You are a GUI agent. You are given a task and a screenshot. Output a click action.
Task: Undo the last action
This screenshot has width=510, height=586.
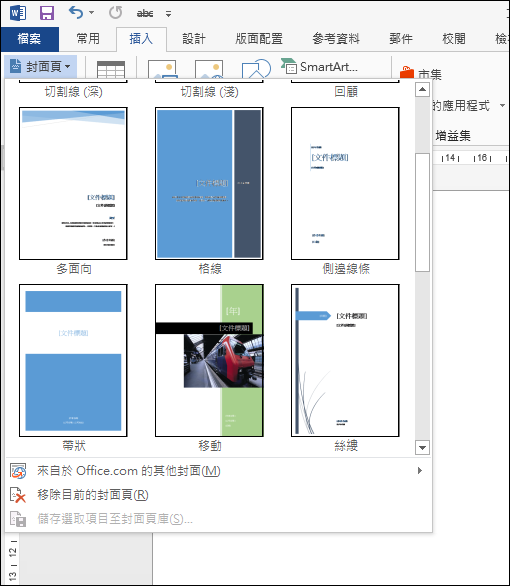point(76,13)
